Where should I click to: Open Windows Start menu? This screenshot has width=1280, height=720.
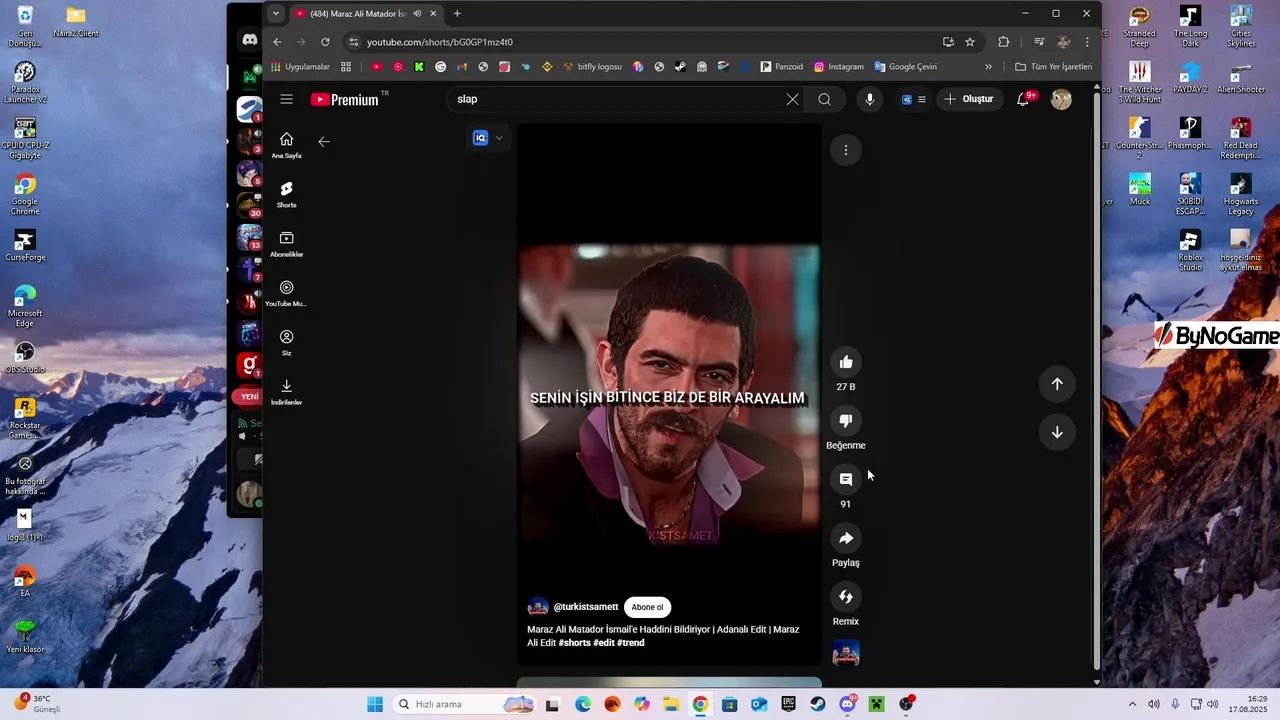[x=375, y=704]
